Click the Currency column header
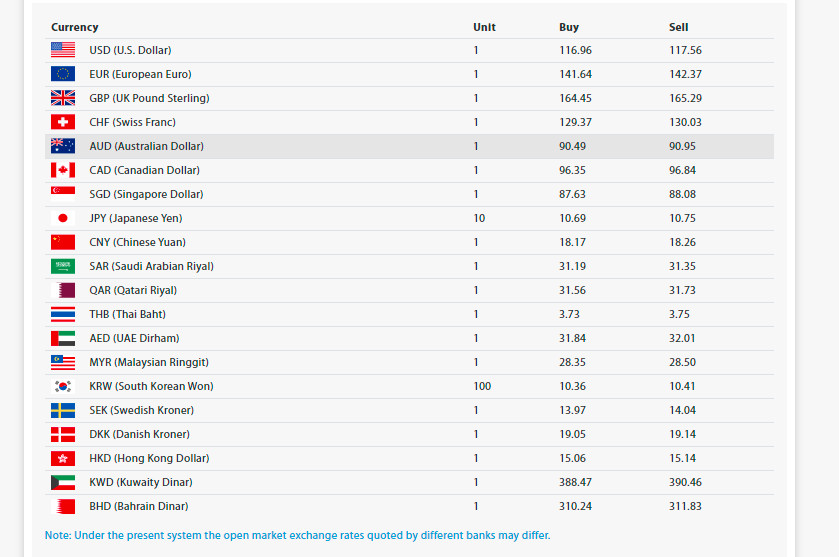839x557 pixels. pyautogui.click(x=74, y=27)
